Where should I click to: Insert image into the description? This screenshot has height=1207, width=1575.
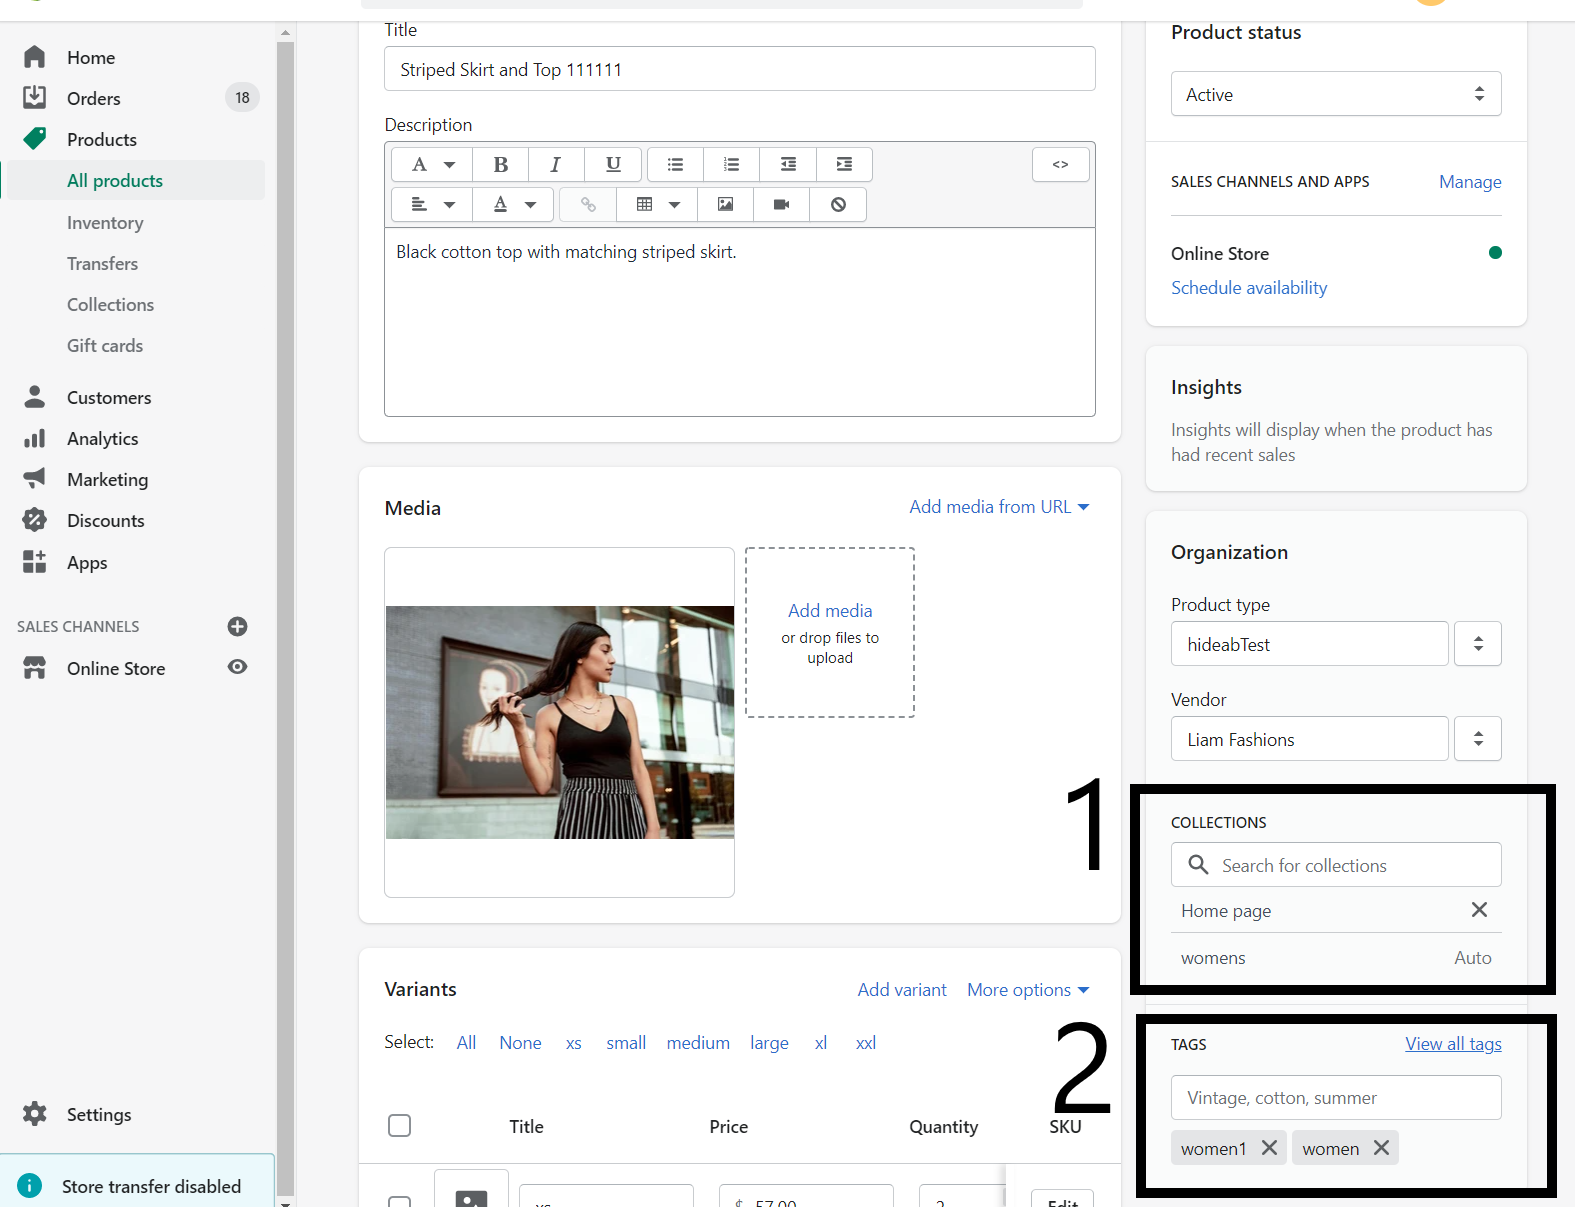coord(725,205)
